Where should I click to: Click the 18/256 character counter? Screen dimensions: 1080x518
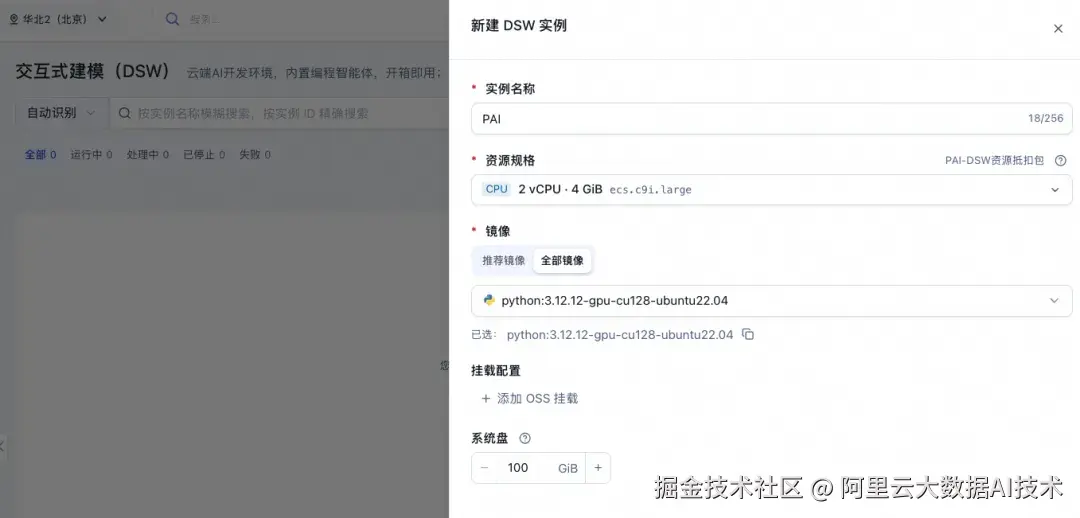1046,118
